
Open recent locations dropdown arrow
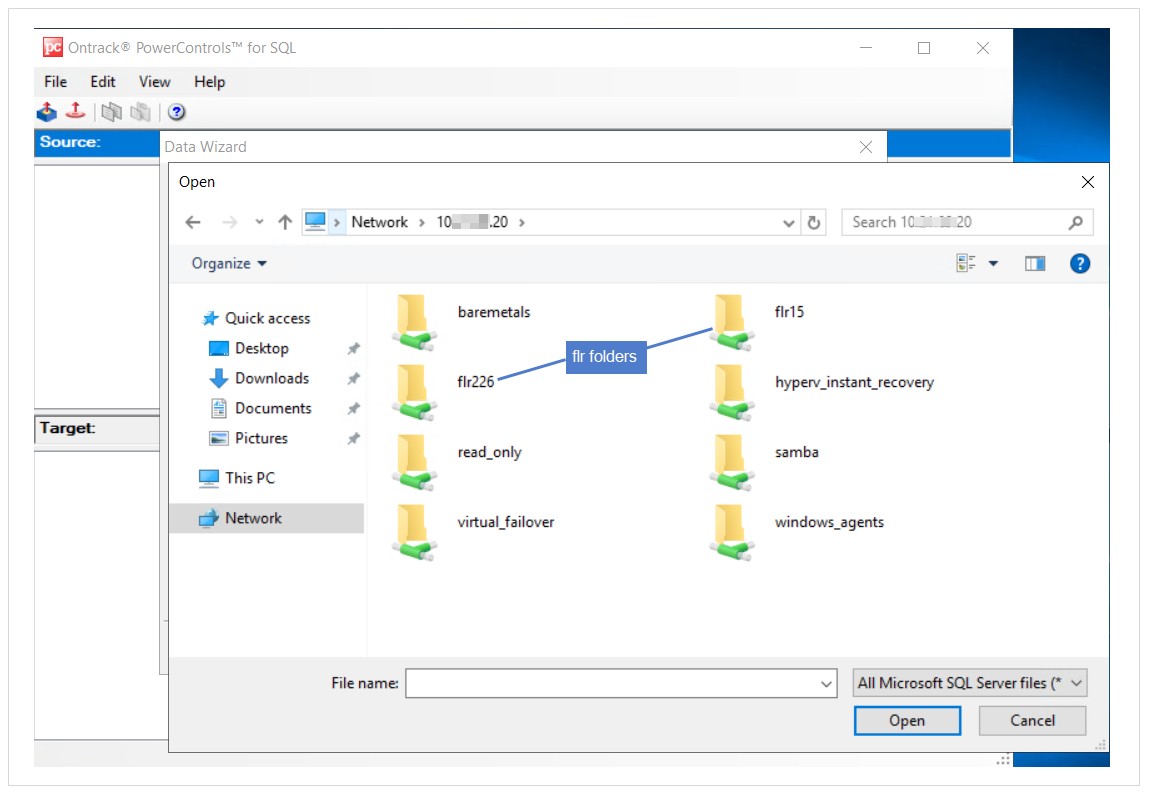pyautogui.click(x=259, y=222)
